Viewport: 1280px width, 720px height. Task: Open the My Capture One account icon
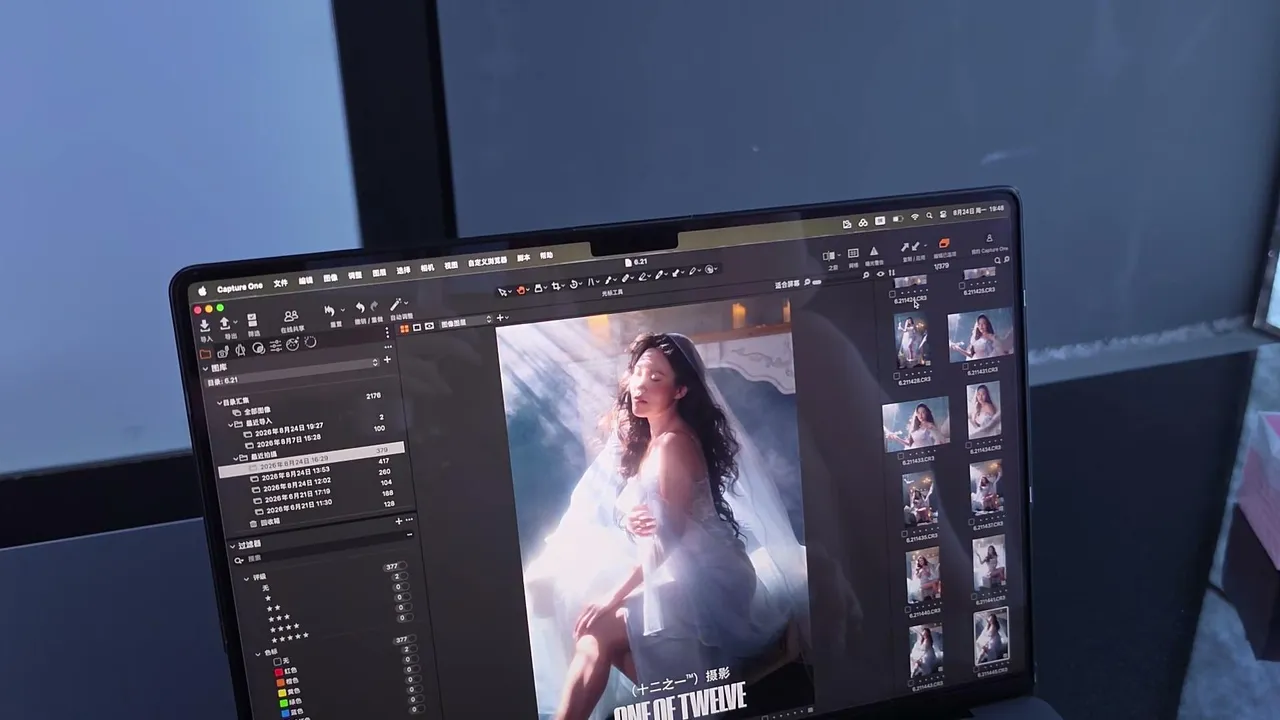(989, 238)
